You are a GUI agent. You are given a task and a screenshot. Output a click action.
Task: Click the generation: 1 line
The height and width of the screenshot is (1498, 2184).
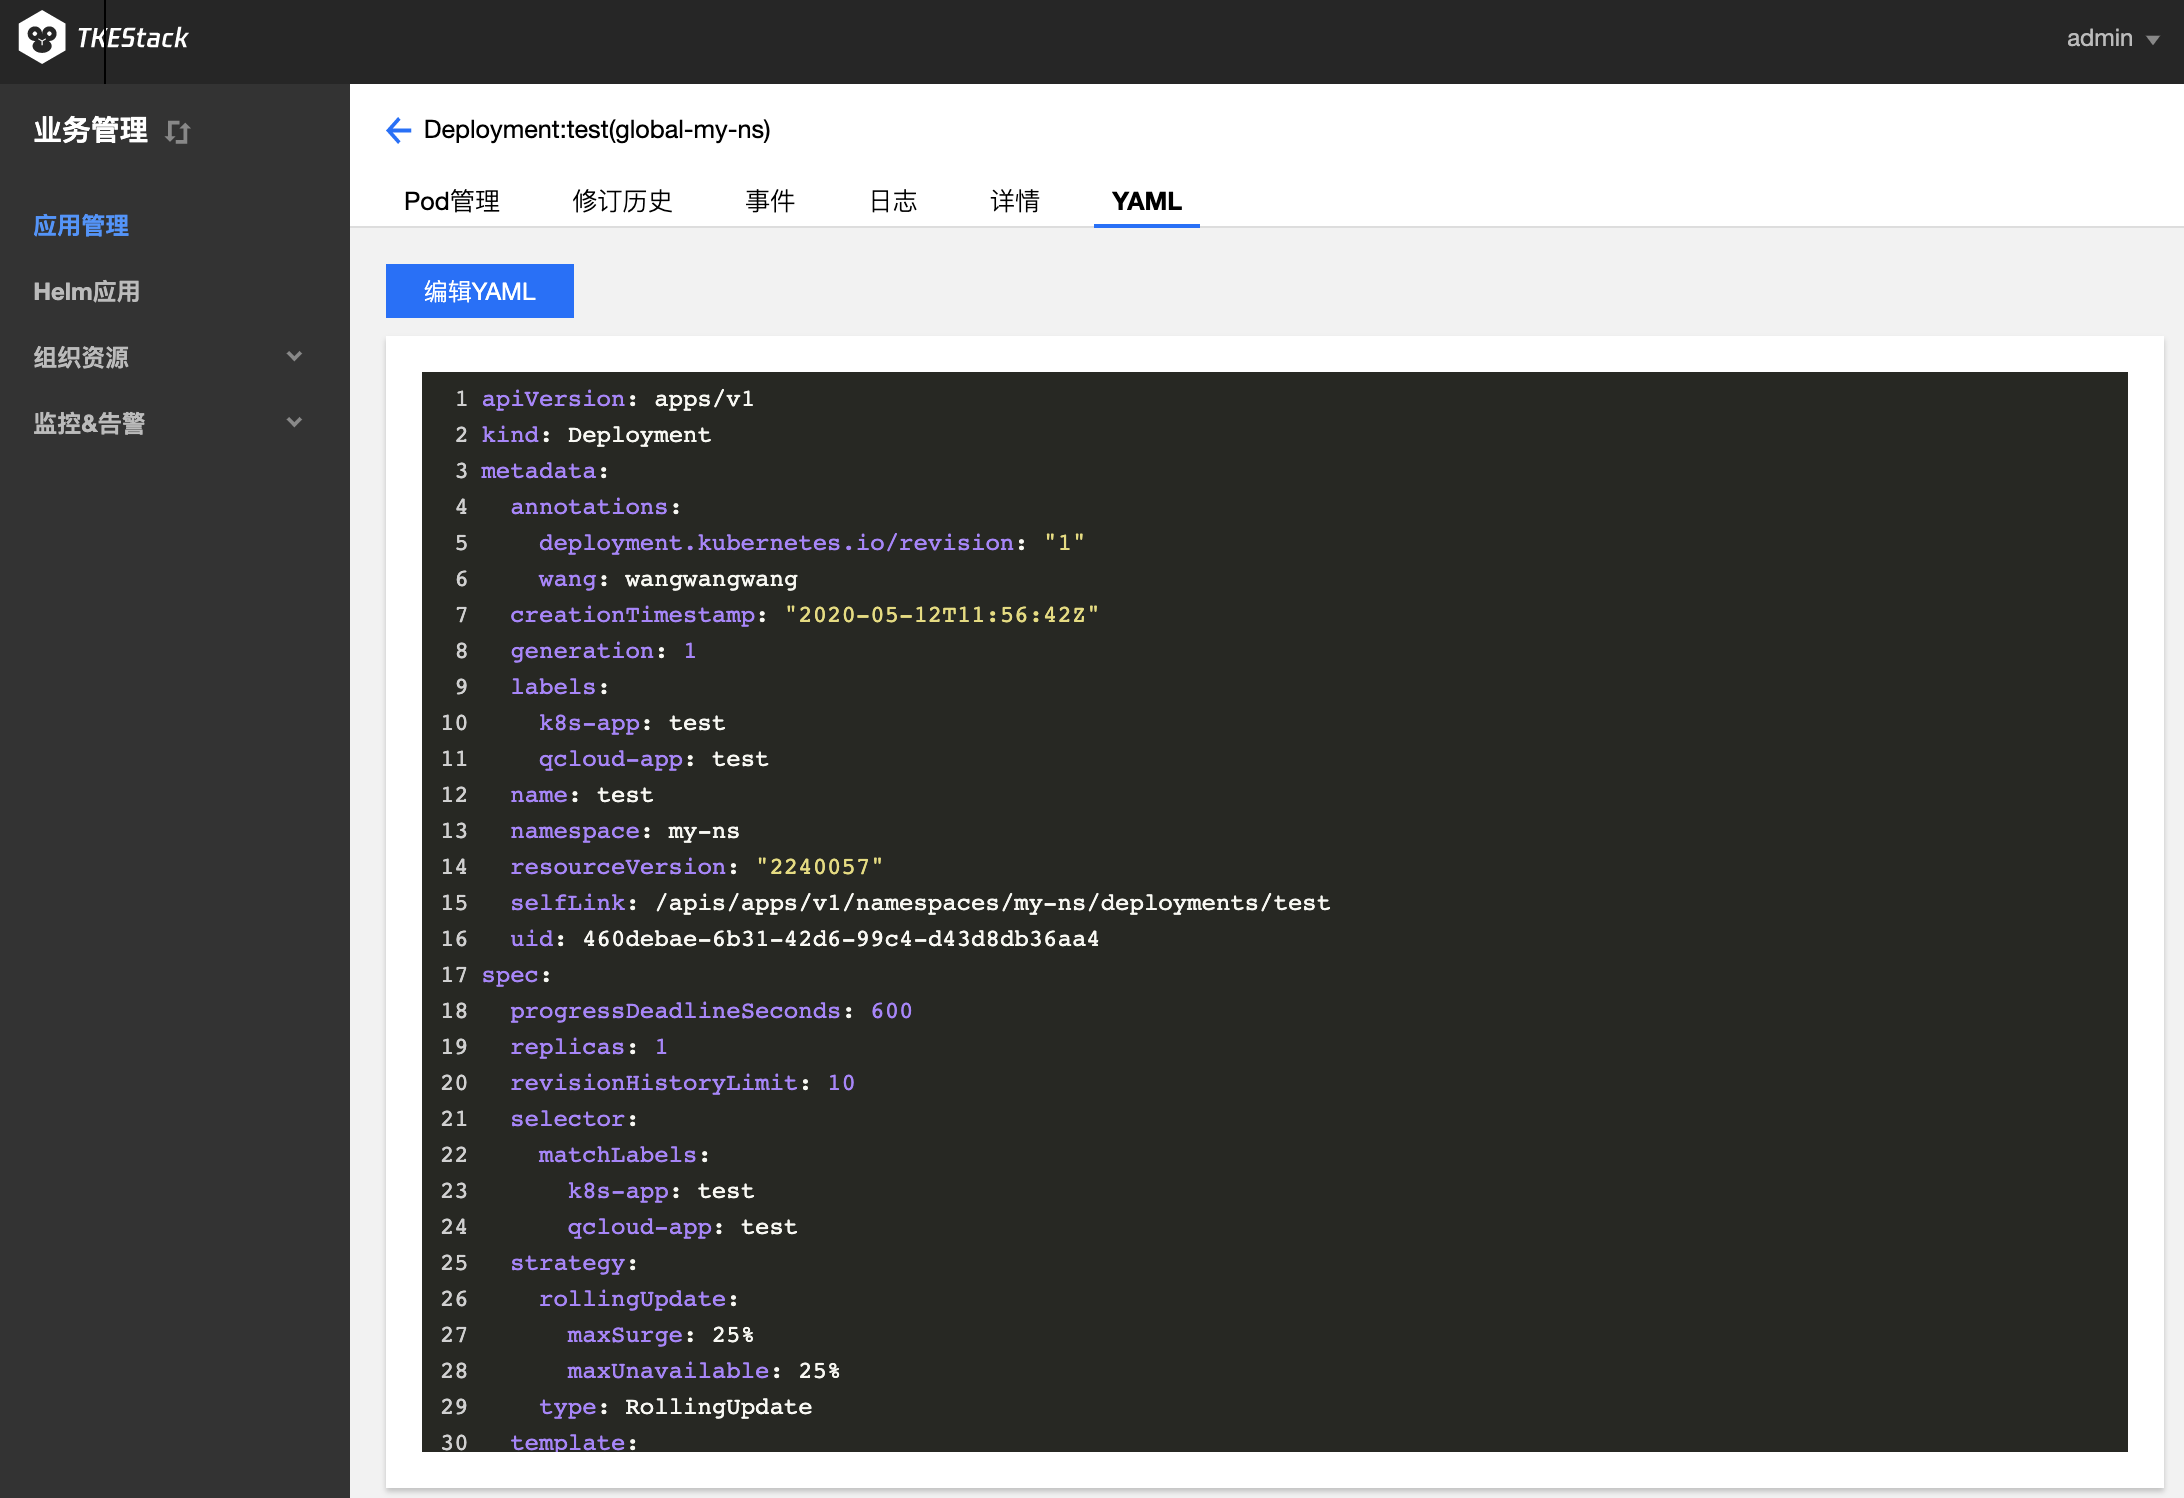point(603,651)
